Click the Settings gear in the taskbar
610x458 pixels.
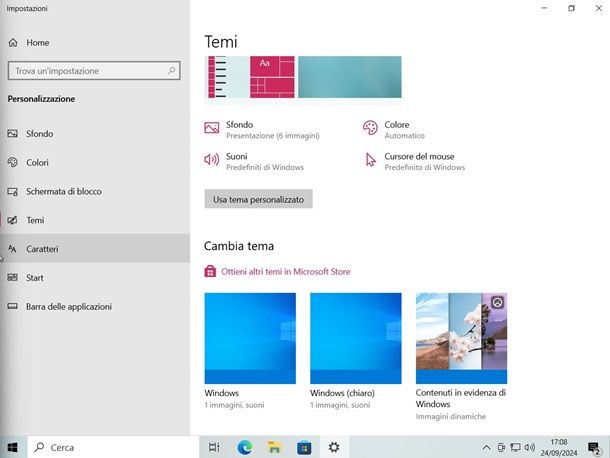pyautogui.click(x=334, y=447)
